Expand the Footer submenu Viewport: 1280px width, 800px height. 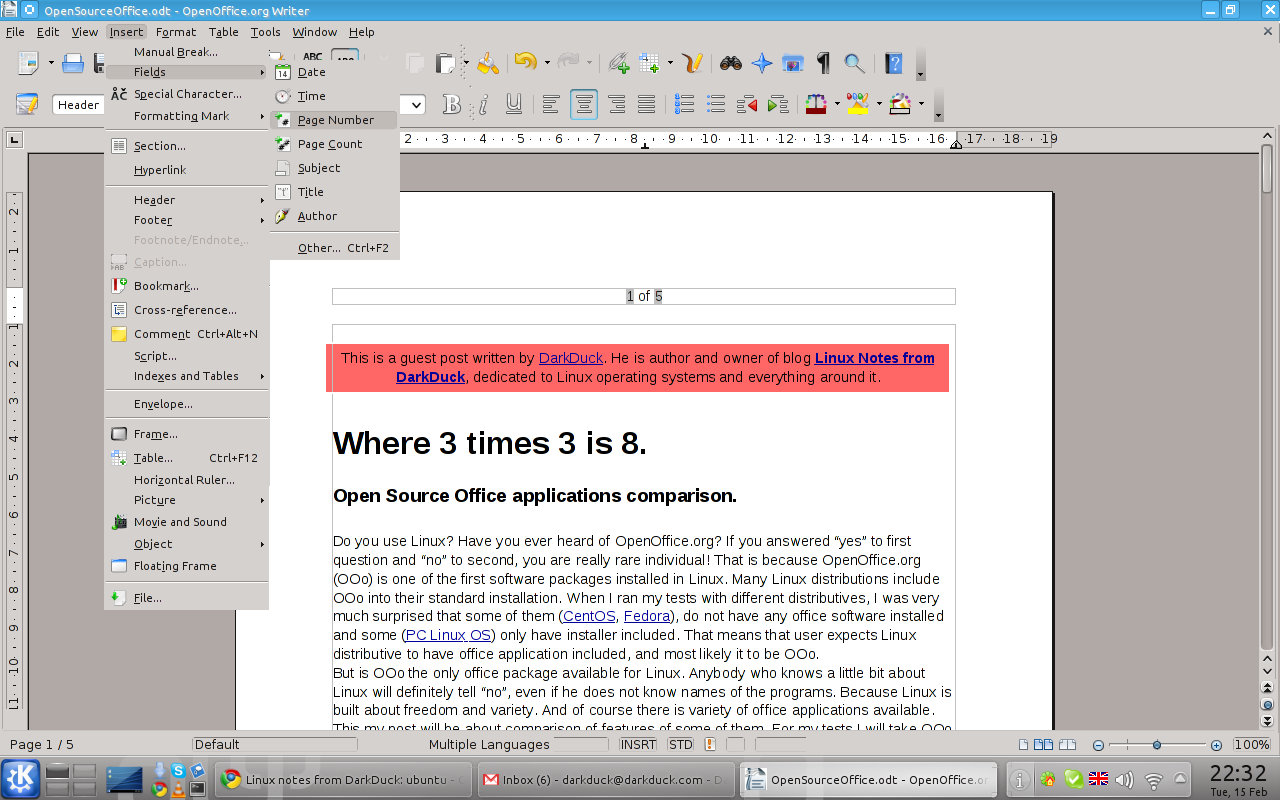point(187,220)
